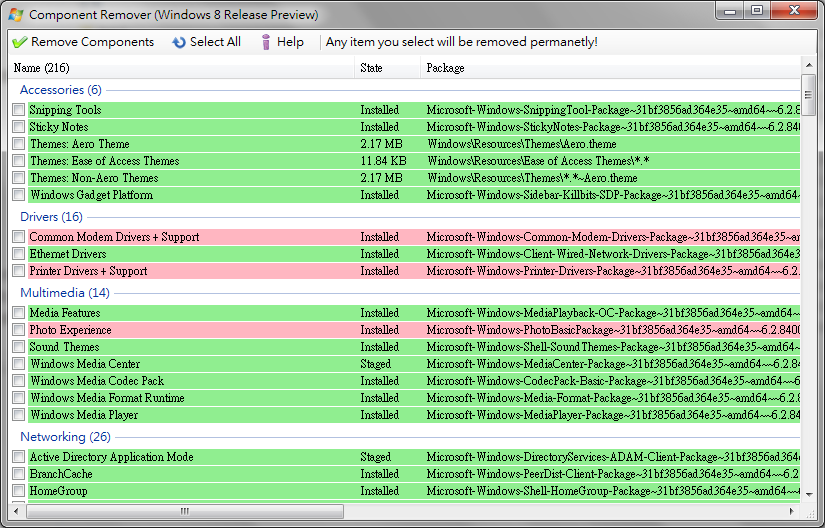The image size is (825, 528).
Task: Collapse the Networking (26) group header
Action: [x=66, y=437]
